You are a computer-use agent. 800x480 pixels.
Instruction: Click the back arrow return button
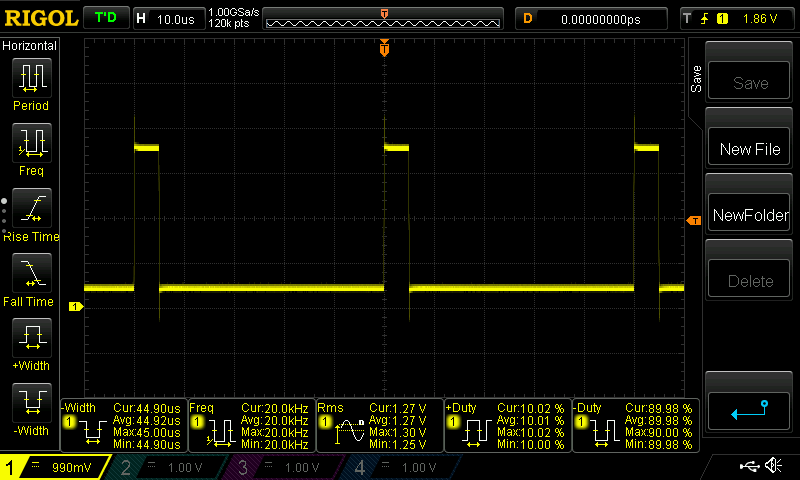(x=748, y=411)
